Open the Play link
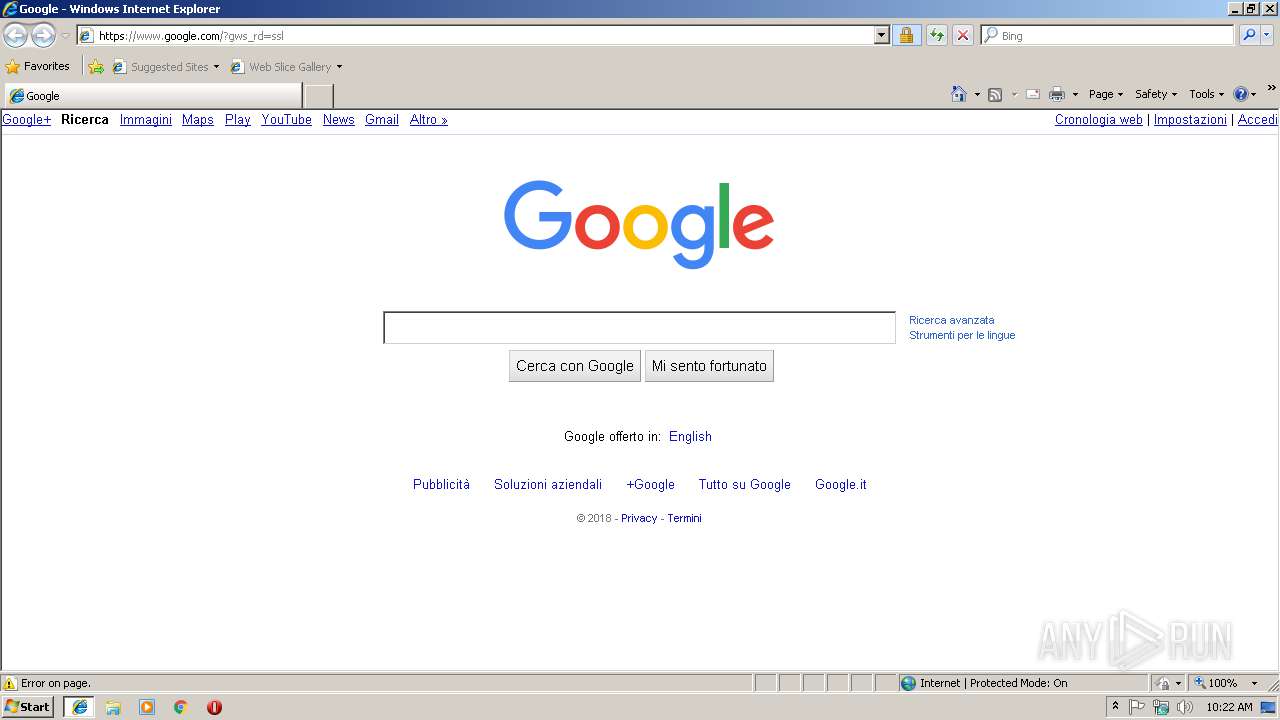Image resolution: width=1280 pixels, height=720 pixels. (238, 120)
